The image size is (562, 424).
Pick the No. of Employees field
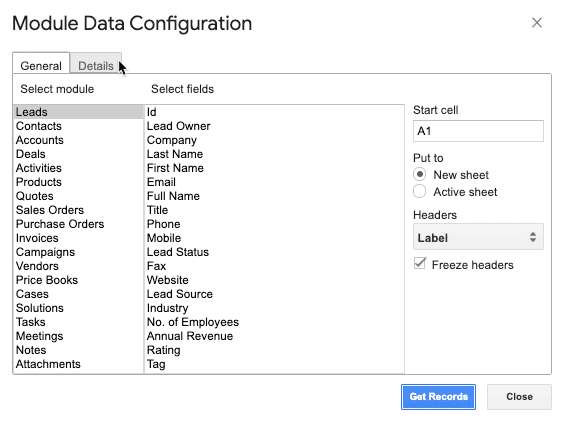tap(275, 322)
